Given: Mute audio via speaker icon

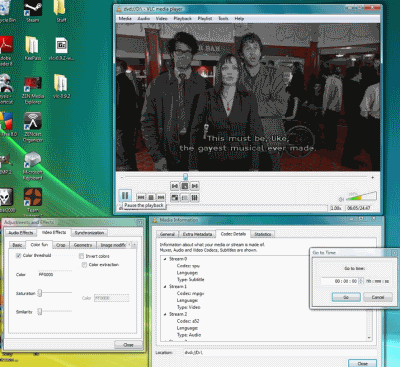Looking at the screenshot, I should click(341, 199).
